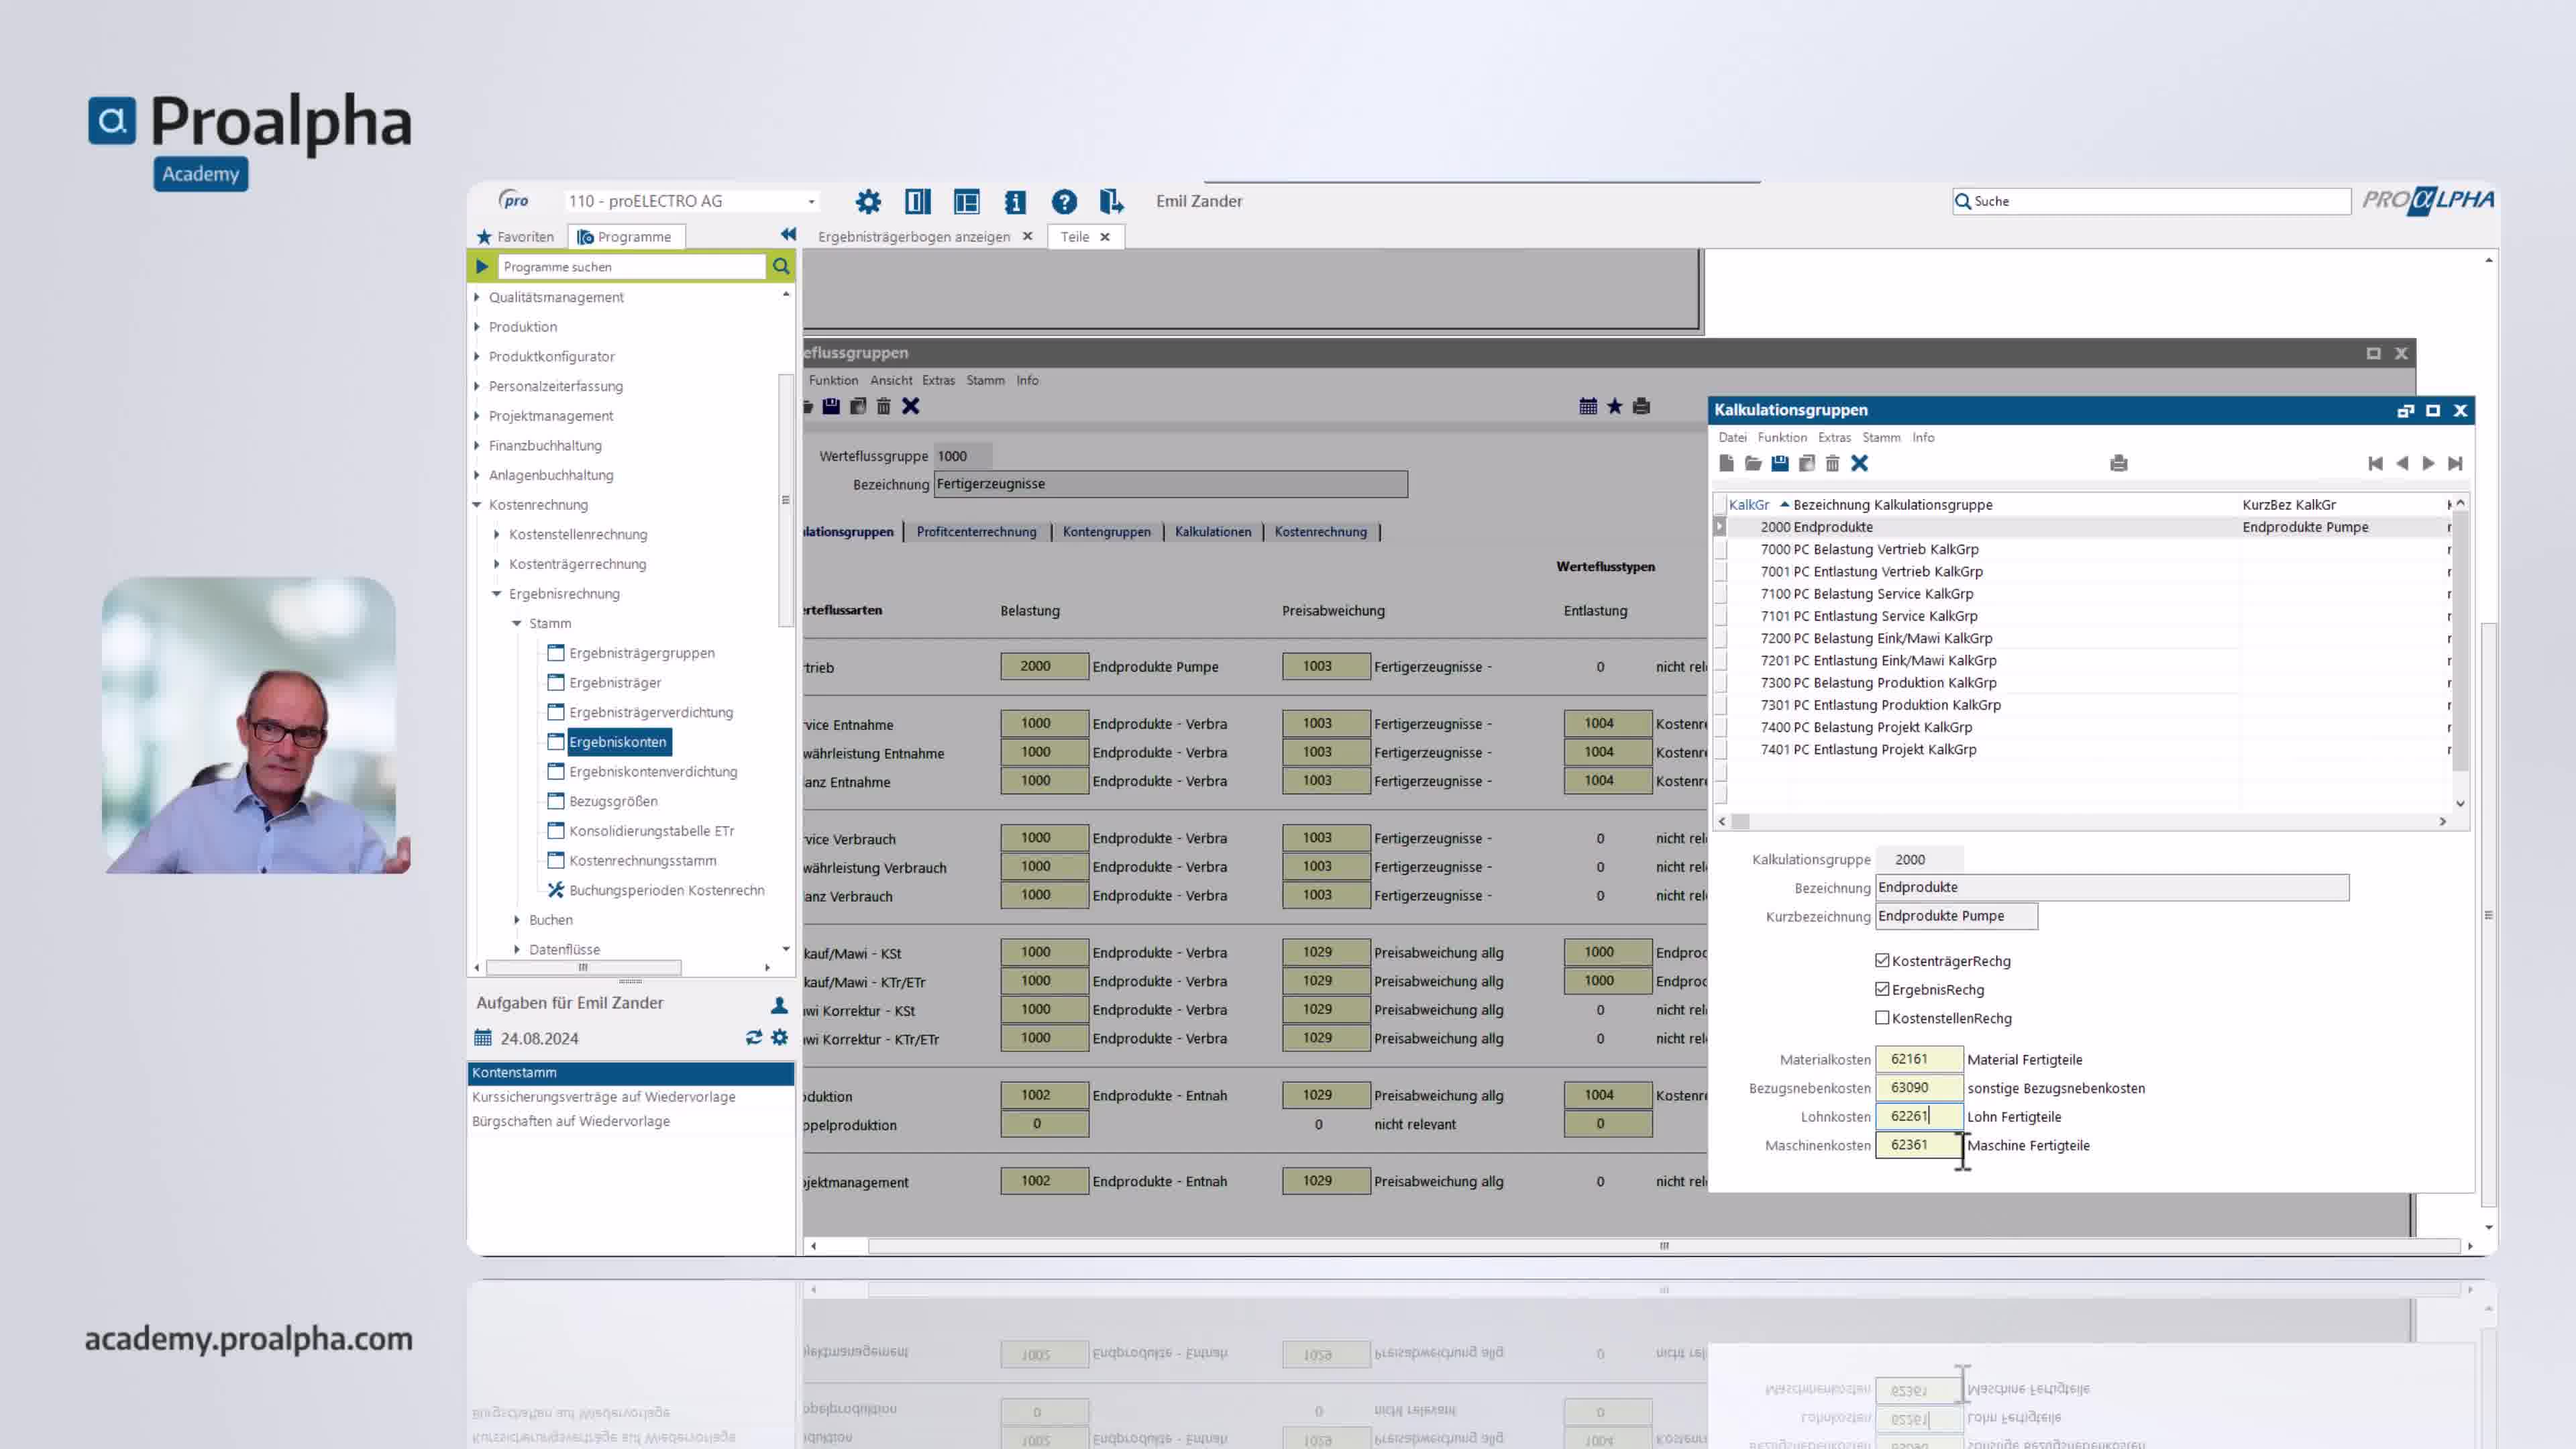The image size is (2576, 1449).
Task: Click save icon in Kalkulationsgruppen toolbar
Action: point(1780,463)
